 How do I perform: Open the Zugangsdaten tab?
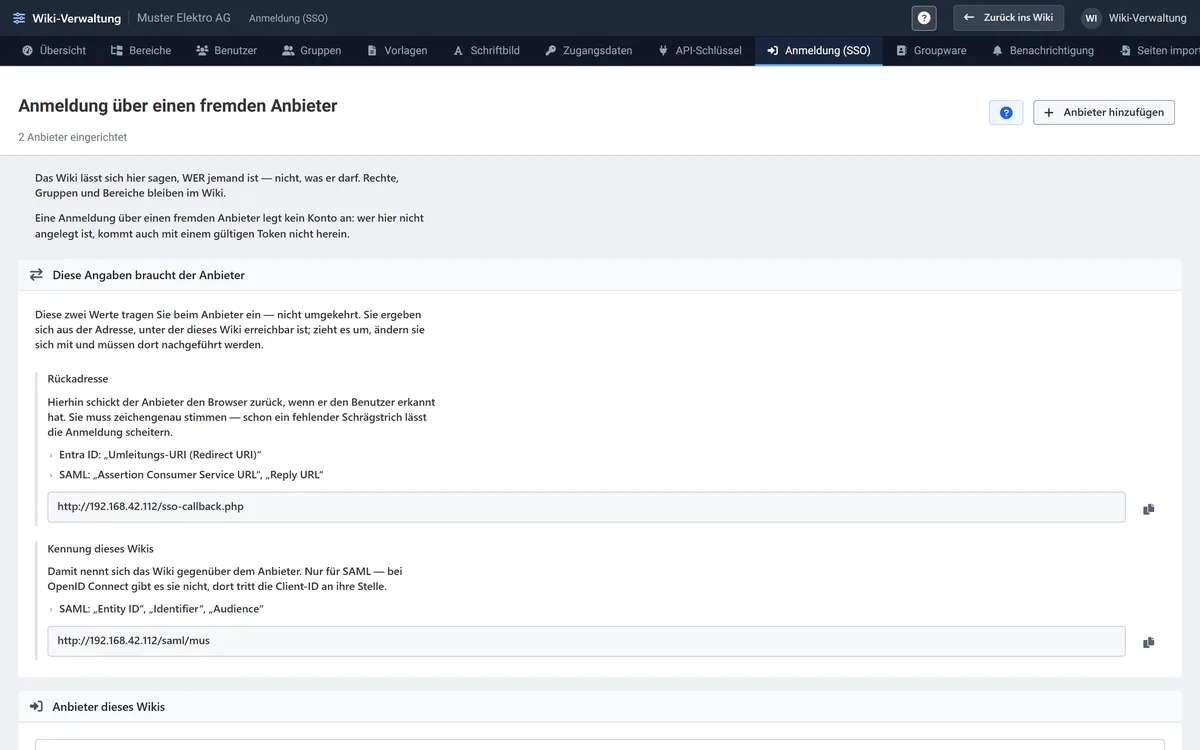pyautogui.click(x=589, y=50)
